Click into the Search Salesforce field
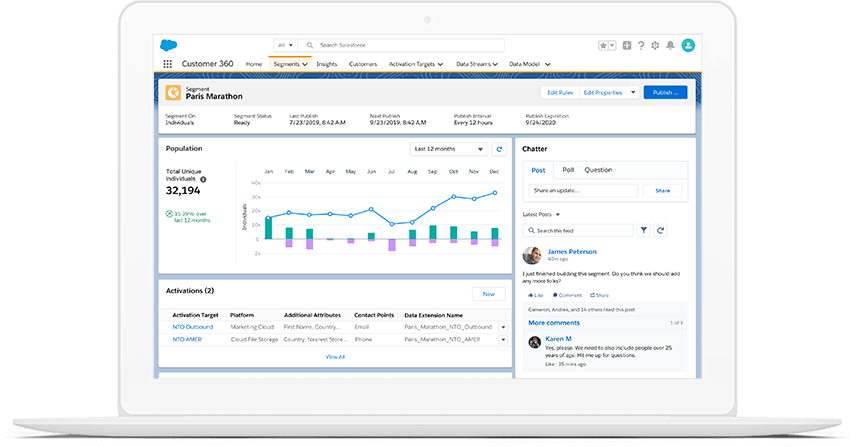The height and width of the screenshot is (447, 857). (402, 45)
